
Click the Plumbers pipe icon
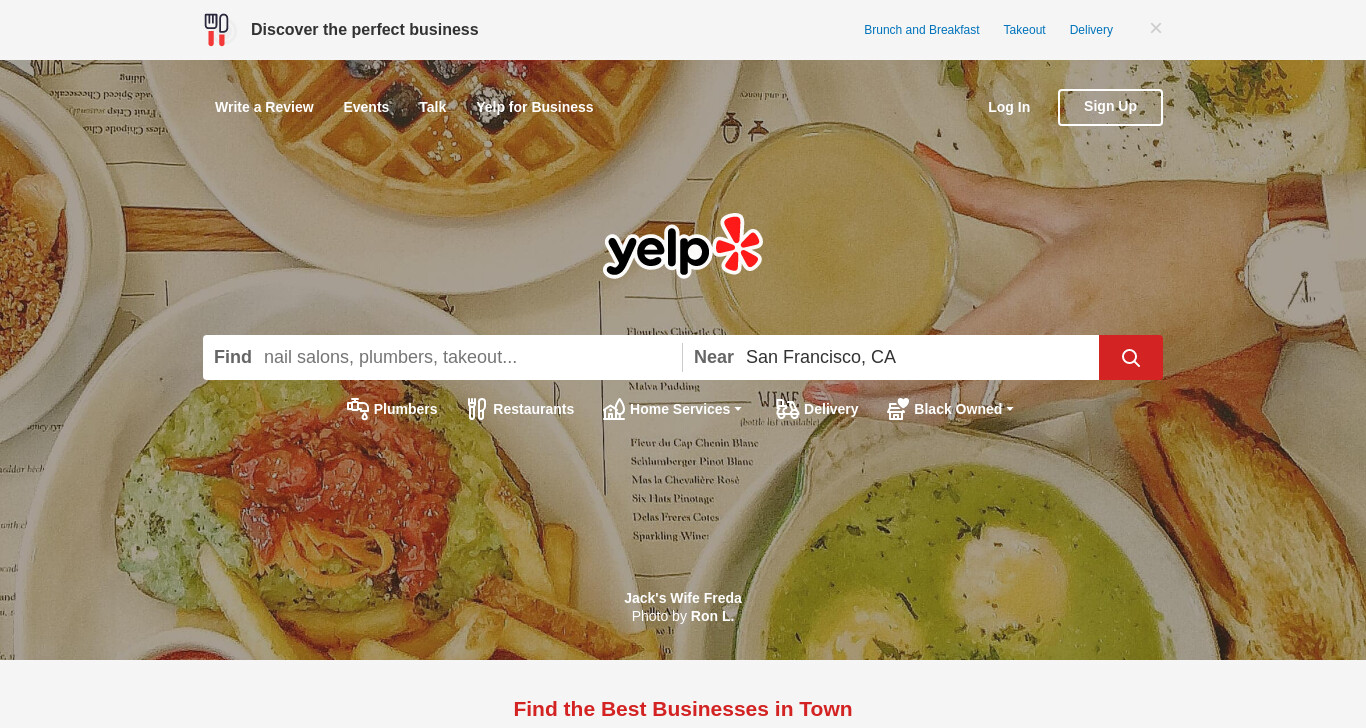click(x=358, y=409)
